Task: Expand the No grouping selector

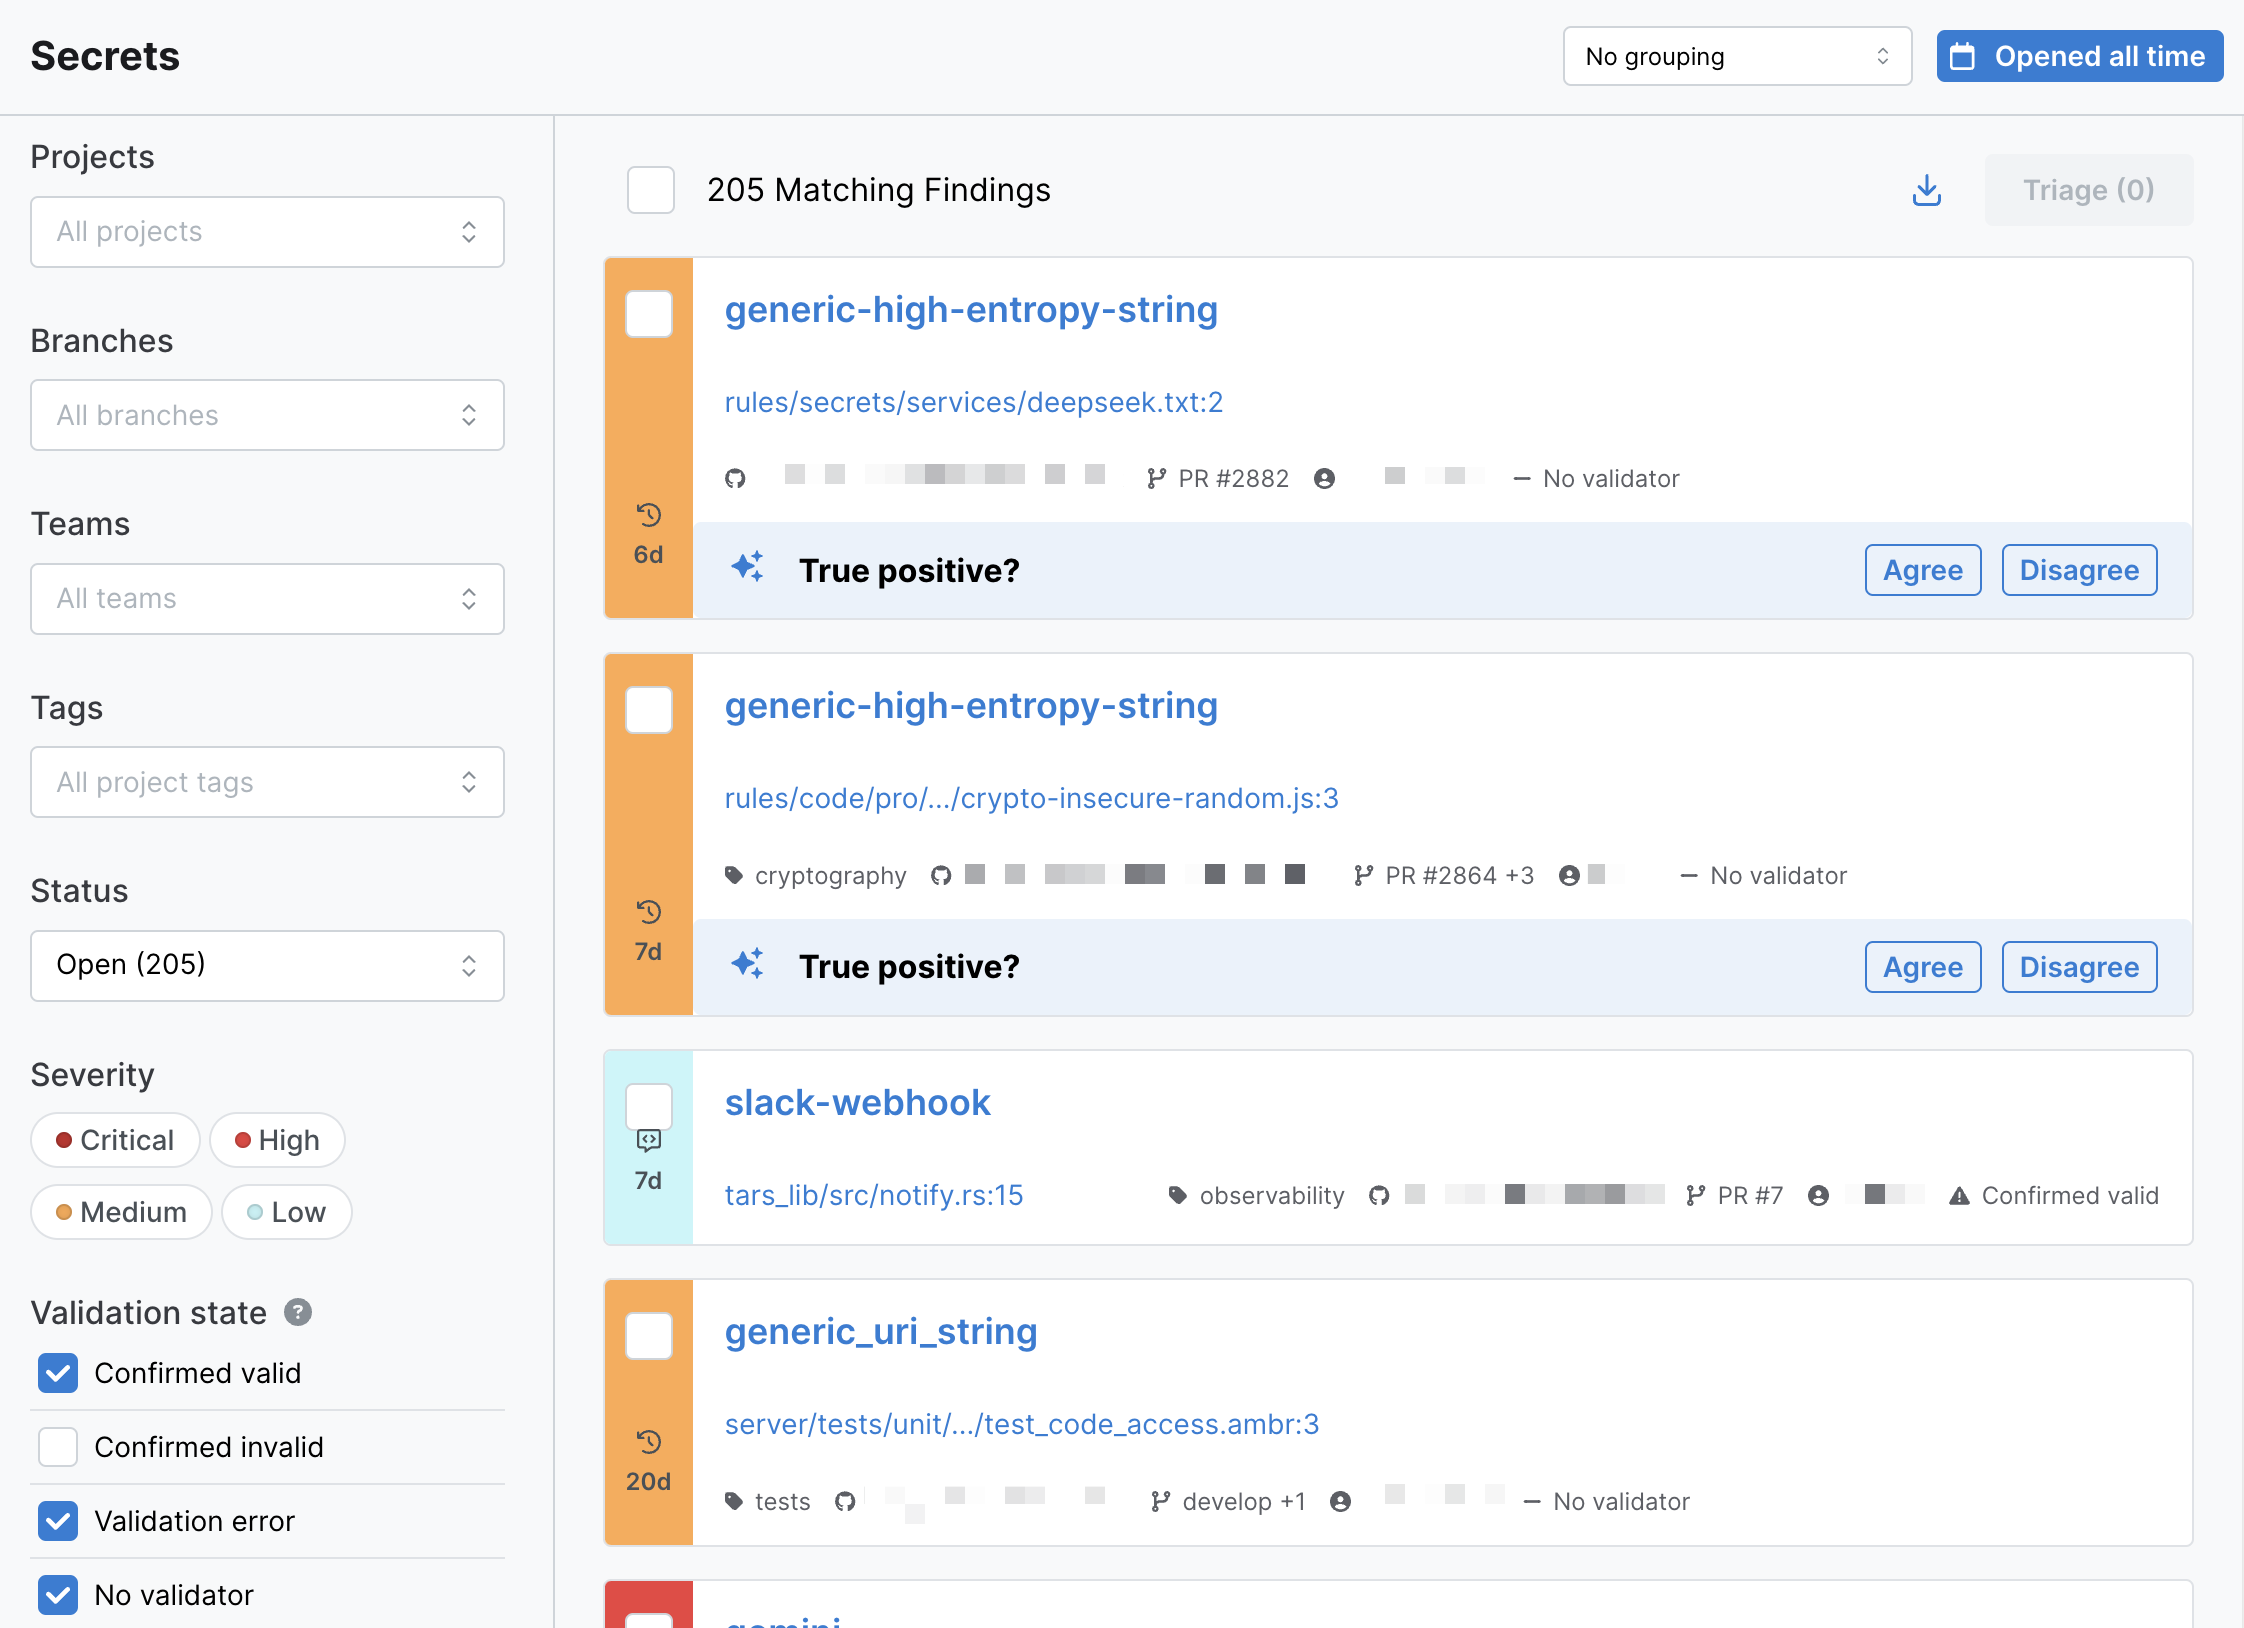Action: point(1737,57)
